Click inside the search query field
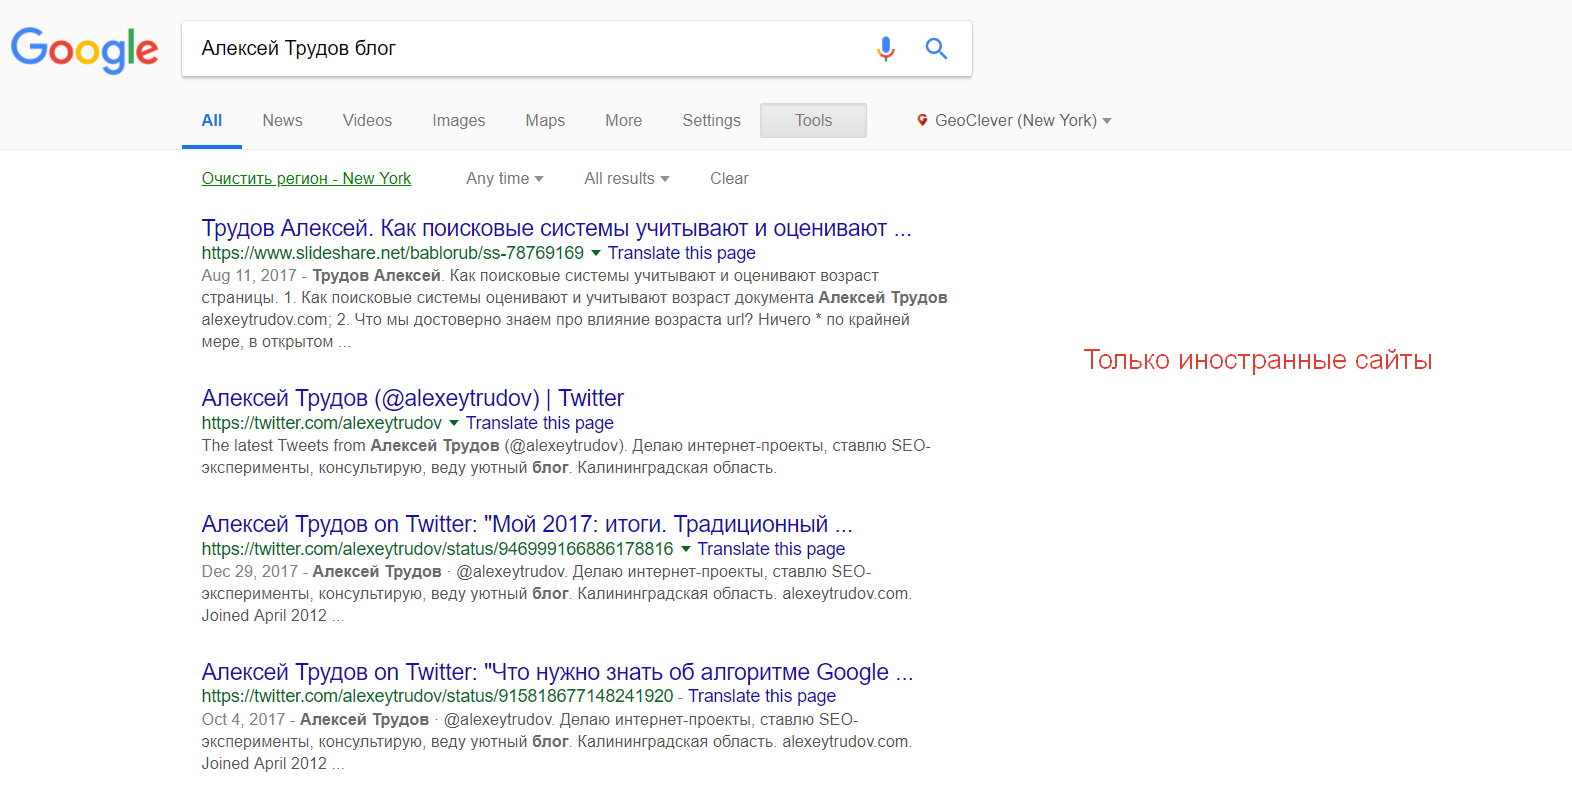 click(x=520, y=48)
